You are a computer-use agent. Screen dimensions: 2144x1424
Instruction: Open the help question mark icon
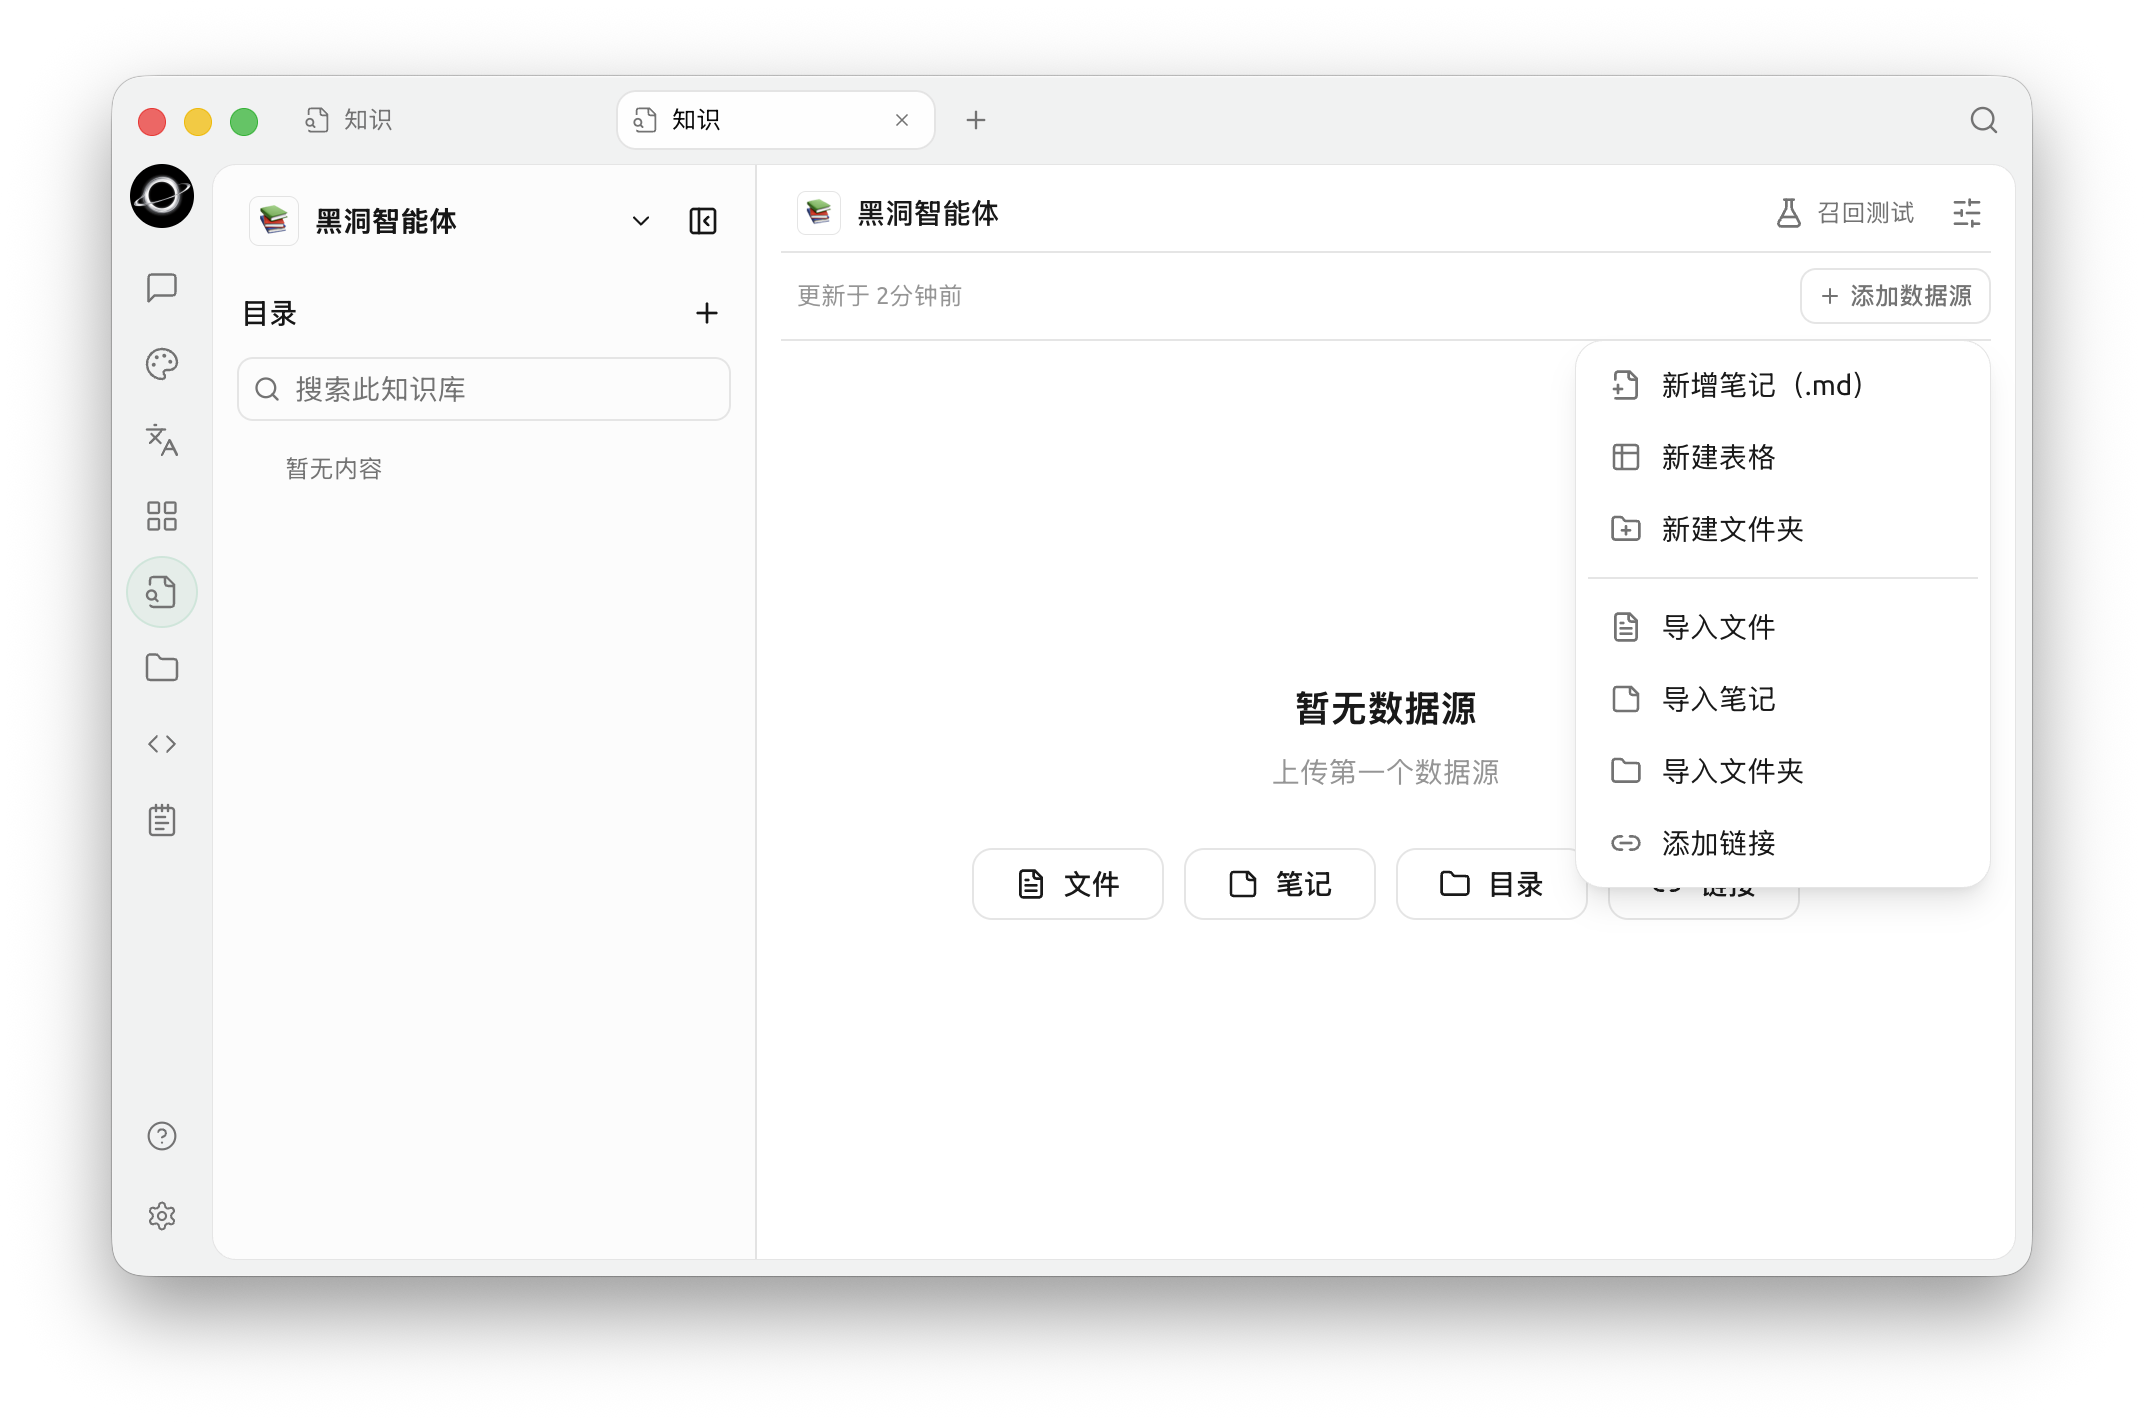click(x=161, y=1136)
